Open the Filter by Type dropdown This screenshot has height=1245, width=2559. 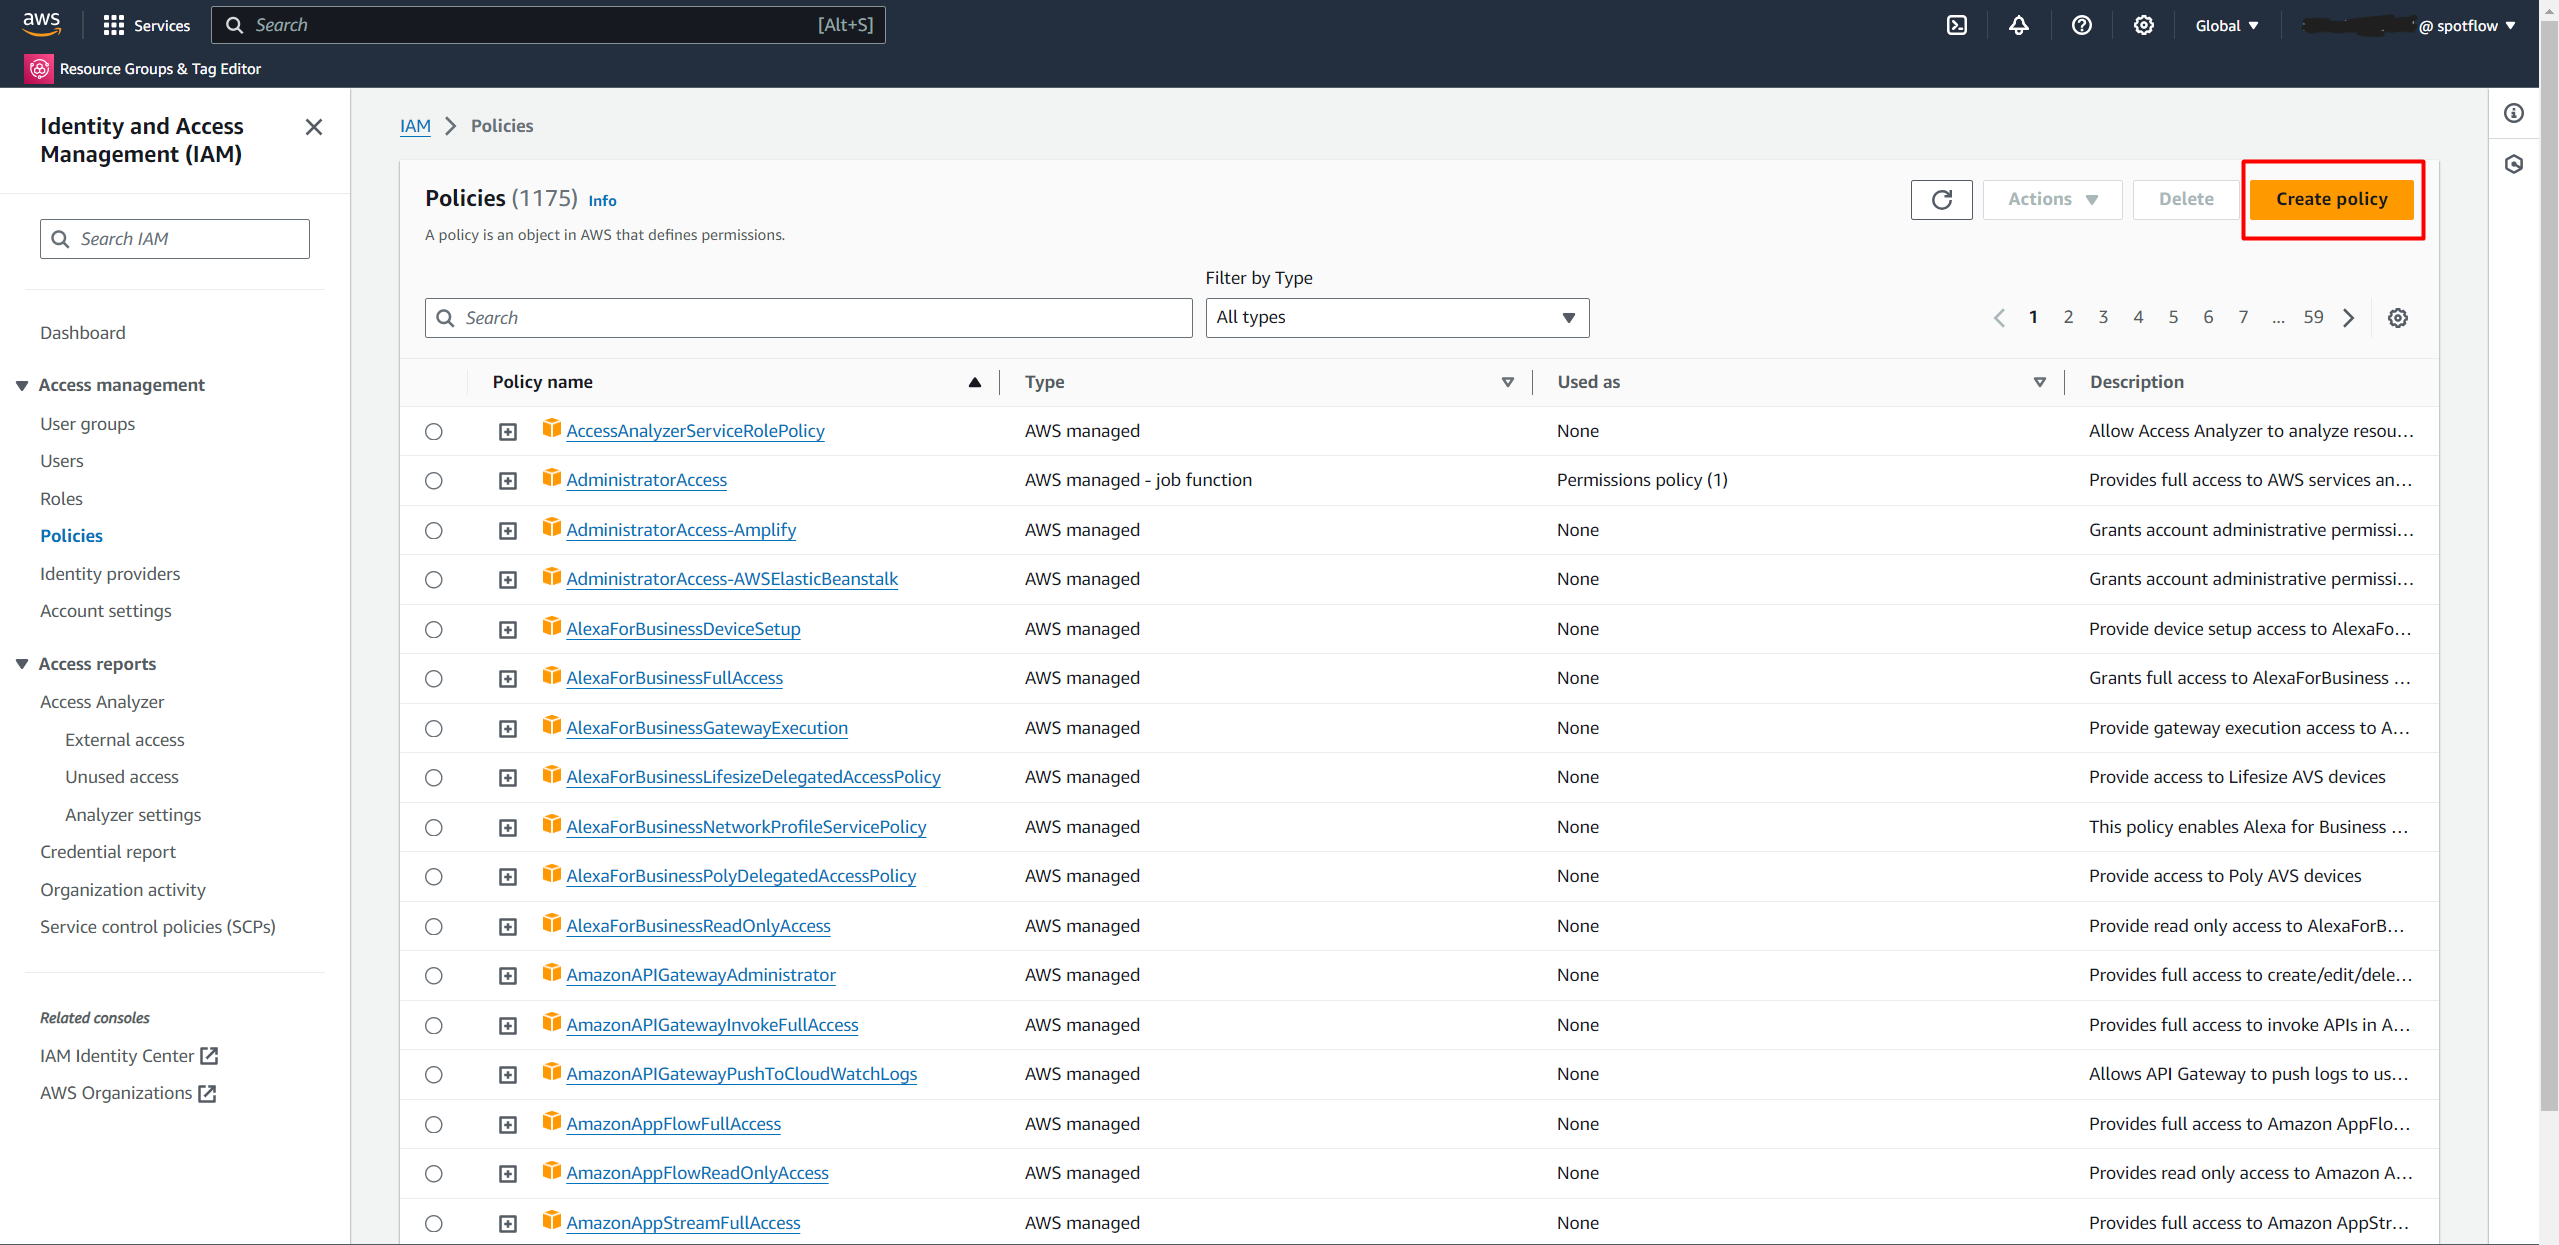click(x=1397, y=318)
